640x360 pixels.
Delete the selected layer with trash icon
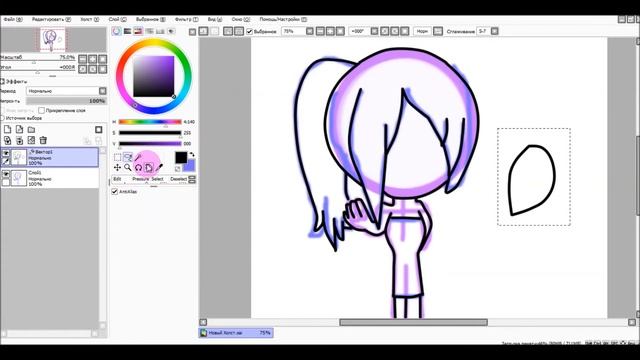click(43, 140)
